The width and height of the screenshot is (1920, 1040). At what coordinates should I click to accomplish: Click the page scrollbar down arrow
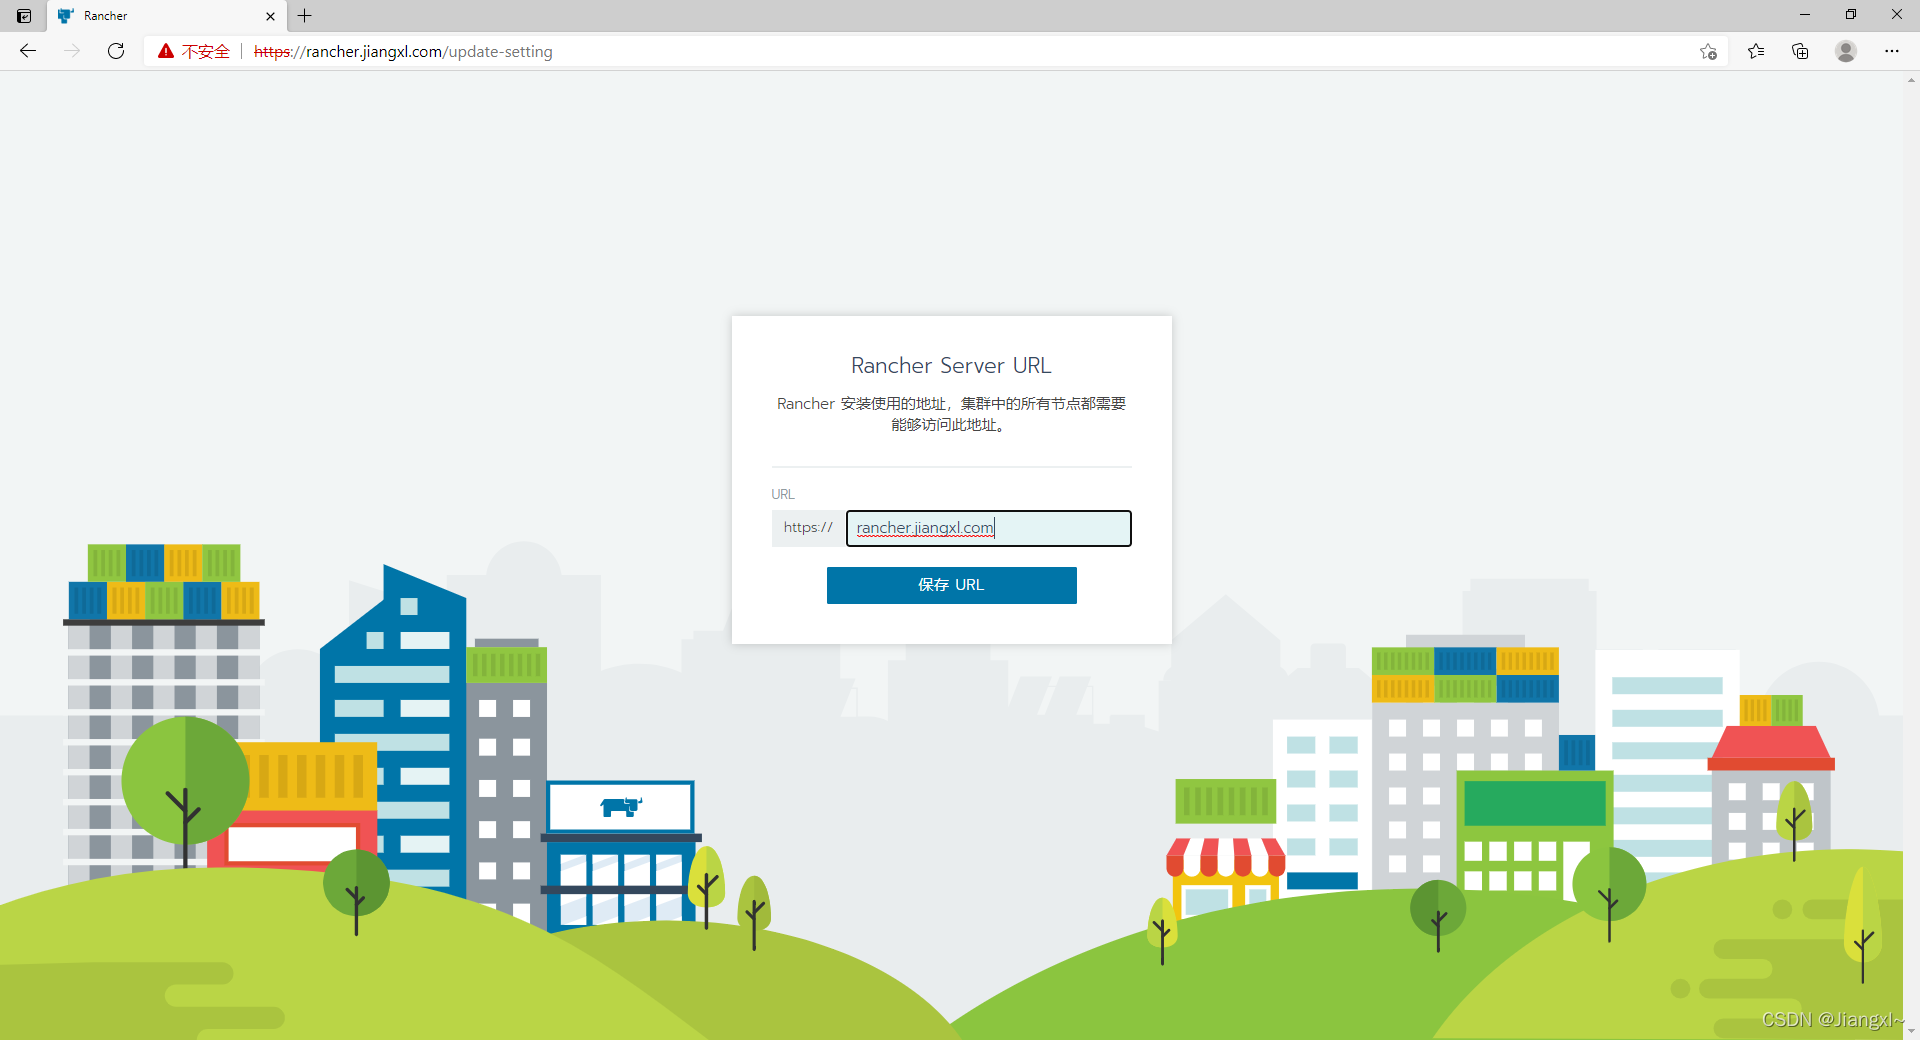point(1911,1031)
